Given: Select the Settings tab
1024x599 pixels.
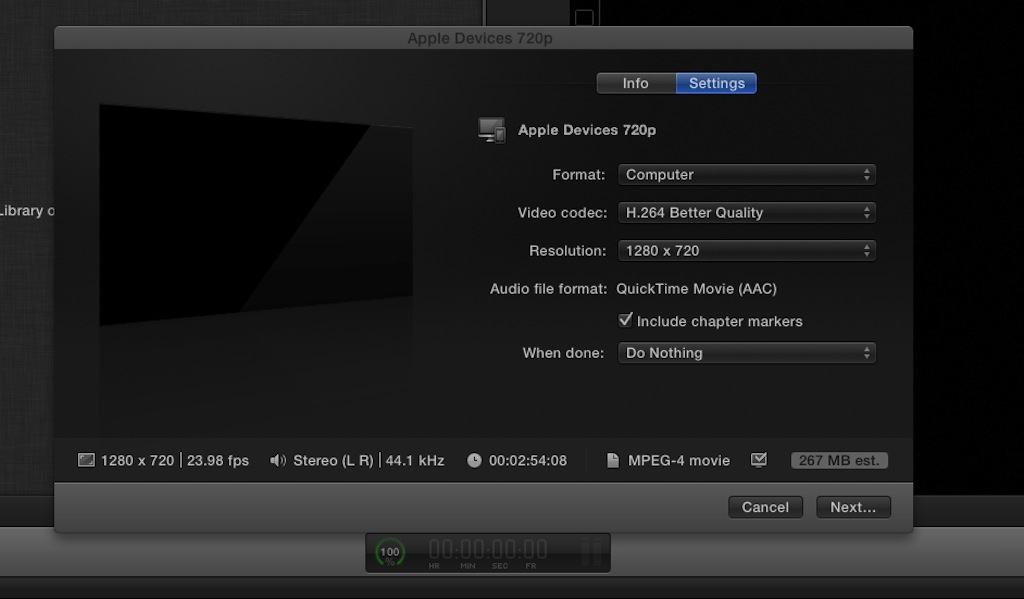Looking at the screenshot, I should pyautogui.click(x=716, y=83).
